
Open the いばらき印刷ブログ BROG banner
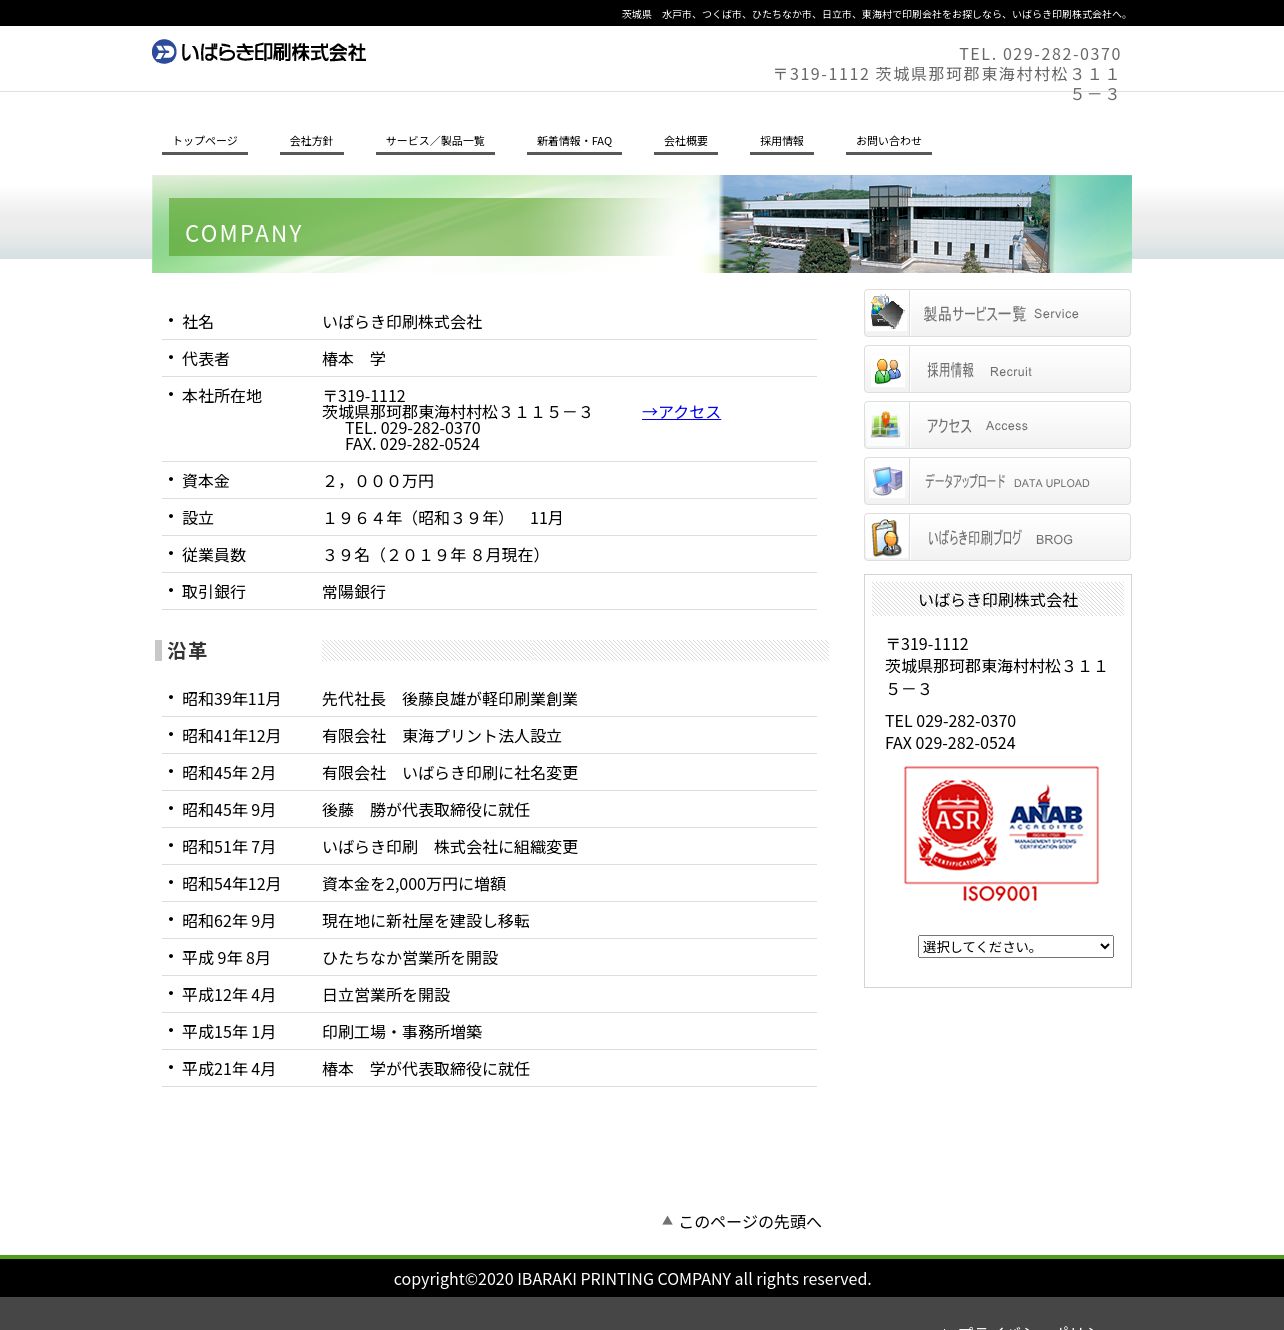998,537
